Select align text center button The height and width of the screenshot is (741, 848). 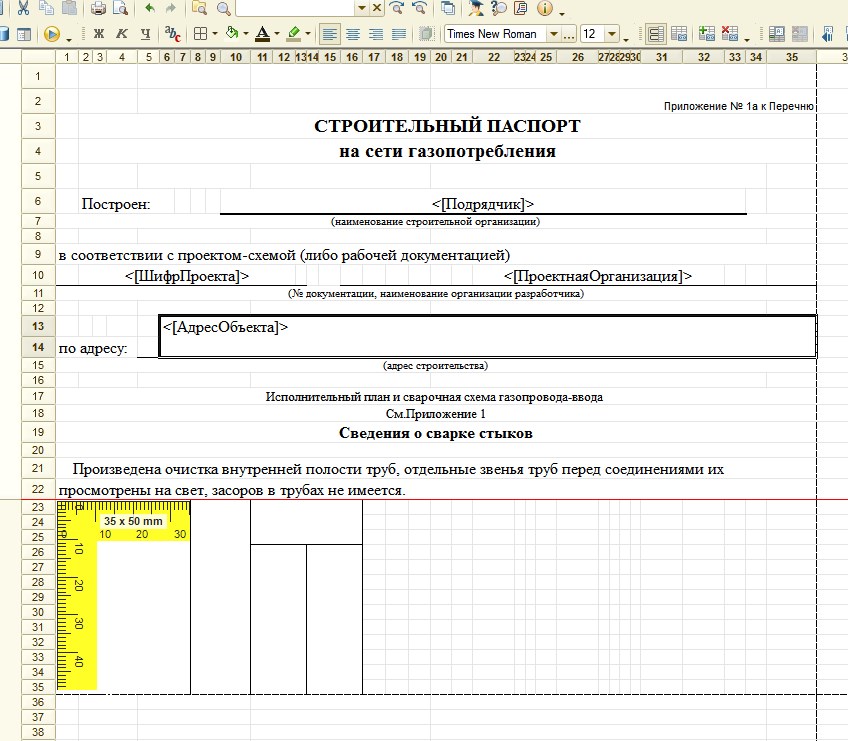pos(353,34)
